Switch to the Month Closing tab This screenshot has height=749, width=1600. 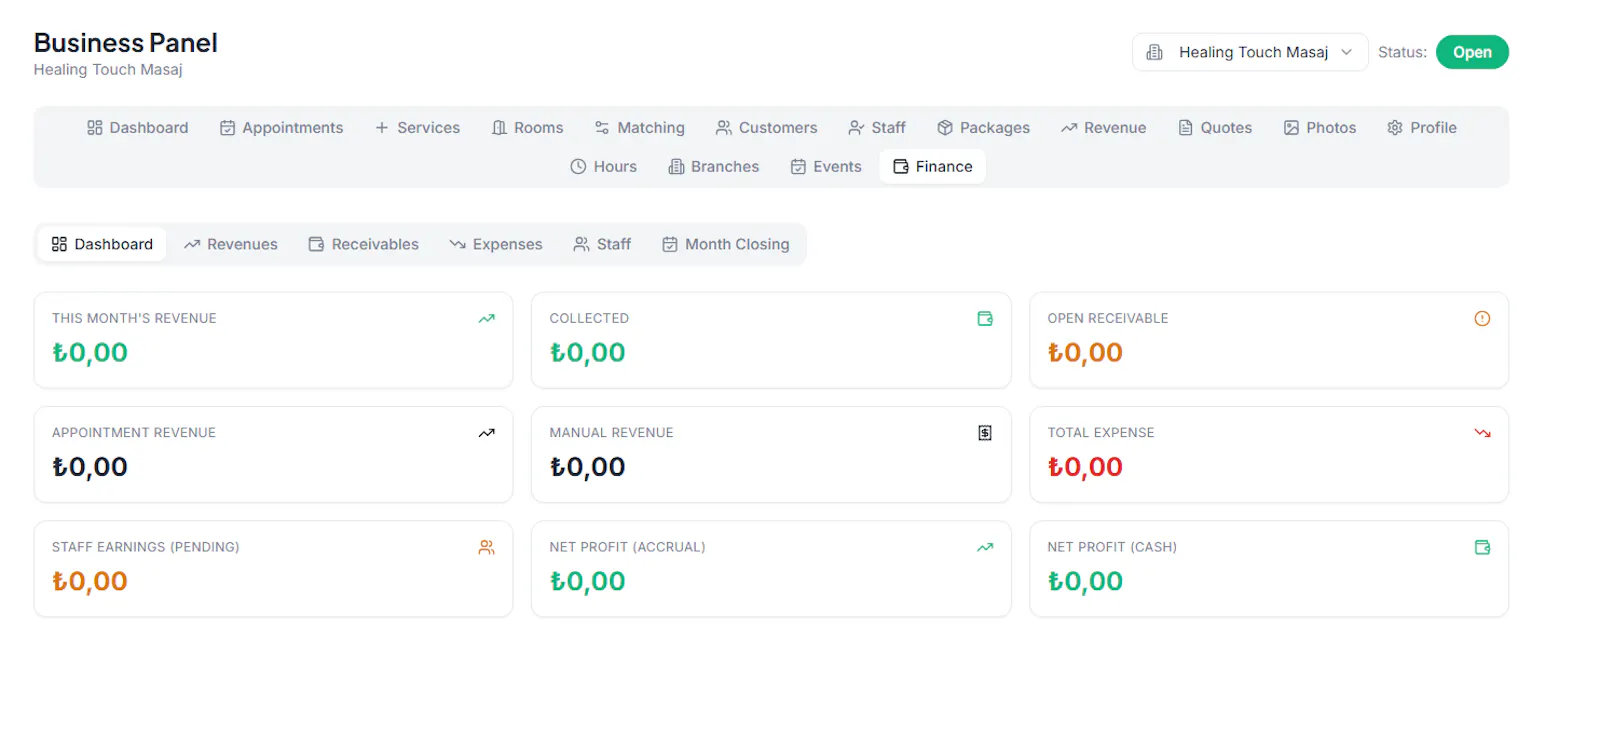(x=726, y=244)
